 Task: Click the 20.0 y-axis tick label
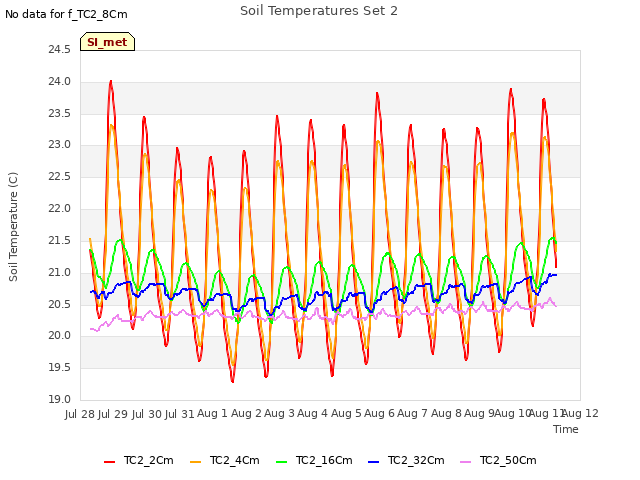pyautogui.click(x=60, y=336)
